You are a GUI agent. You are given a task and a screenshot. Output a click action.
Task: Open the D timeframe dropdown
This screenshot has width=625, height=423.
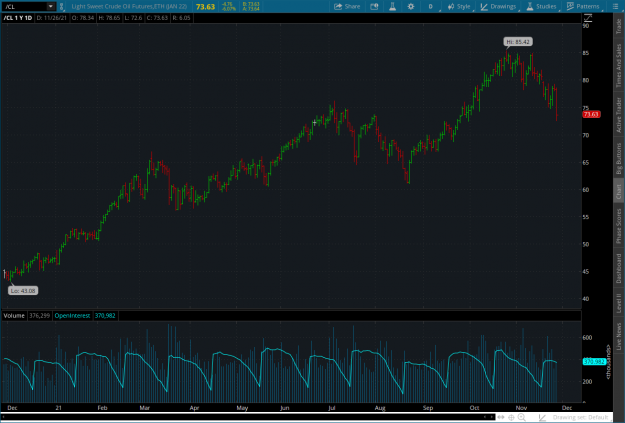tap(432, 6)
